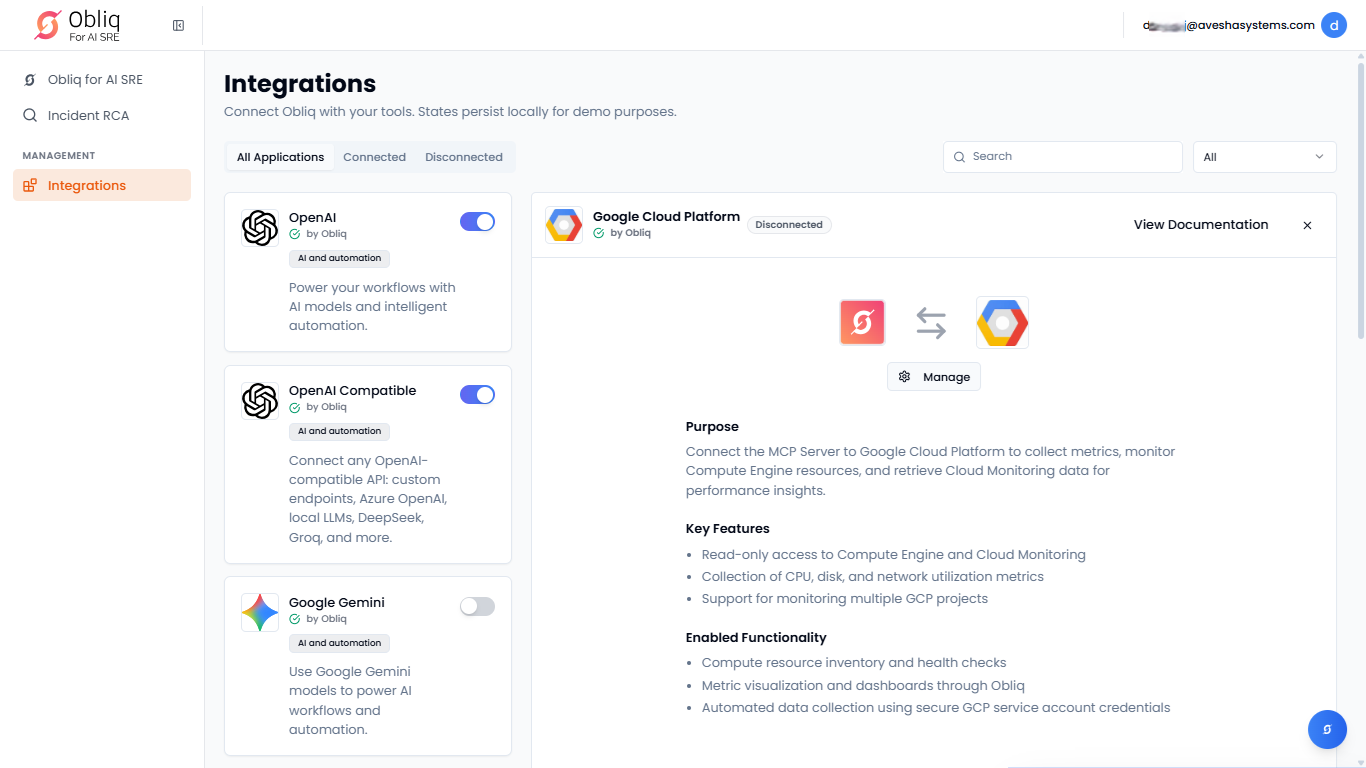
Task: Disable the OpenAI integration toggle
Action: [477, 222]
